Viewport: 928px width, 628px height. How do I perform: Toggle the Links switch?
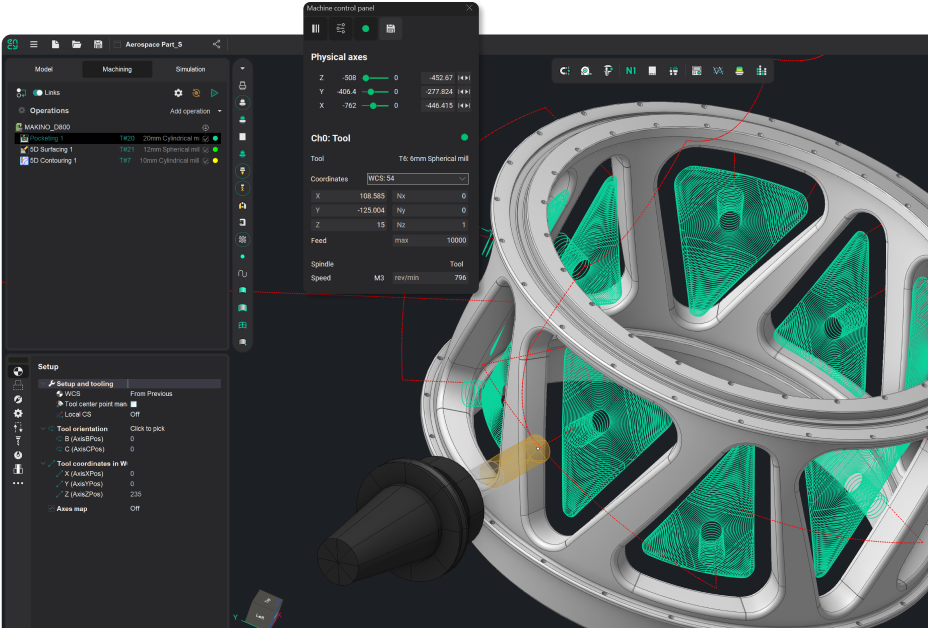[38, 93]
